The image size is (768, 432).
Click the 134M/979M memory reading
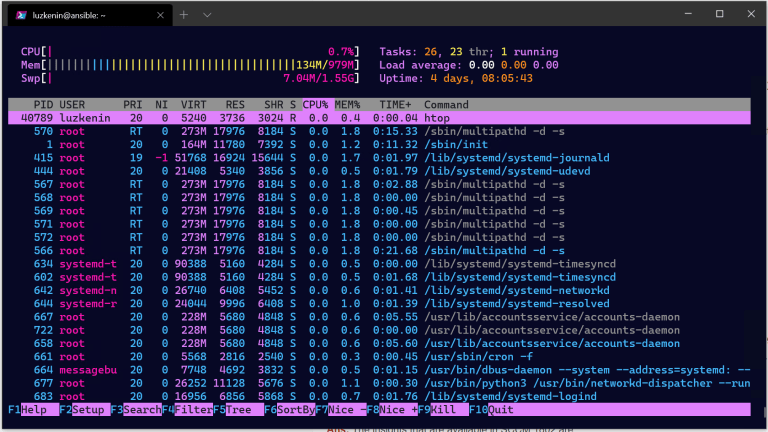click(325, 65)
